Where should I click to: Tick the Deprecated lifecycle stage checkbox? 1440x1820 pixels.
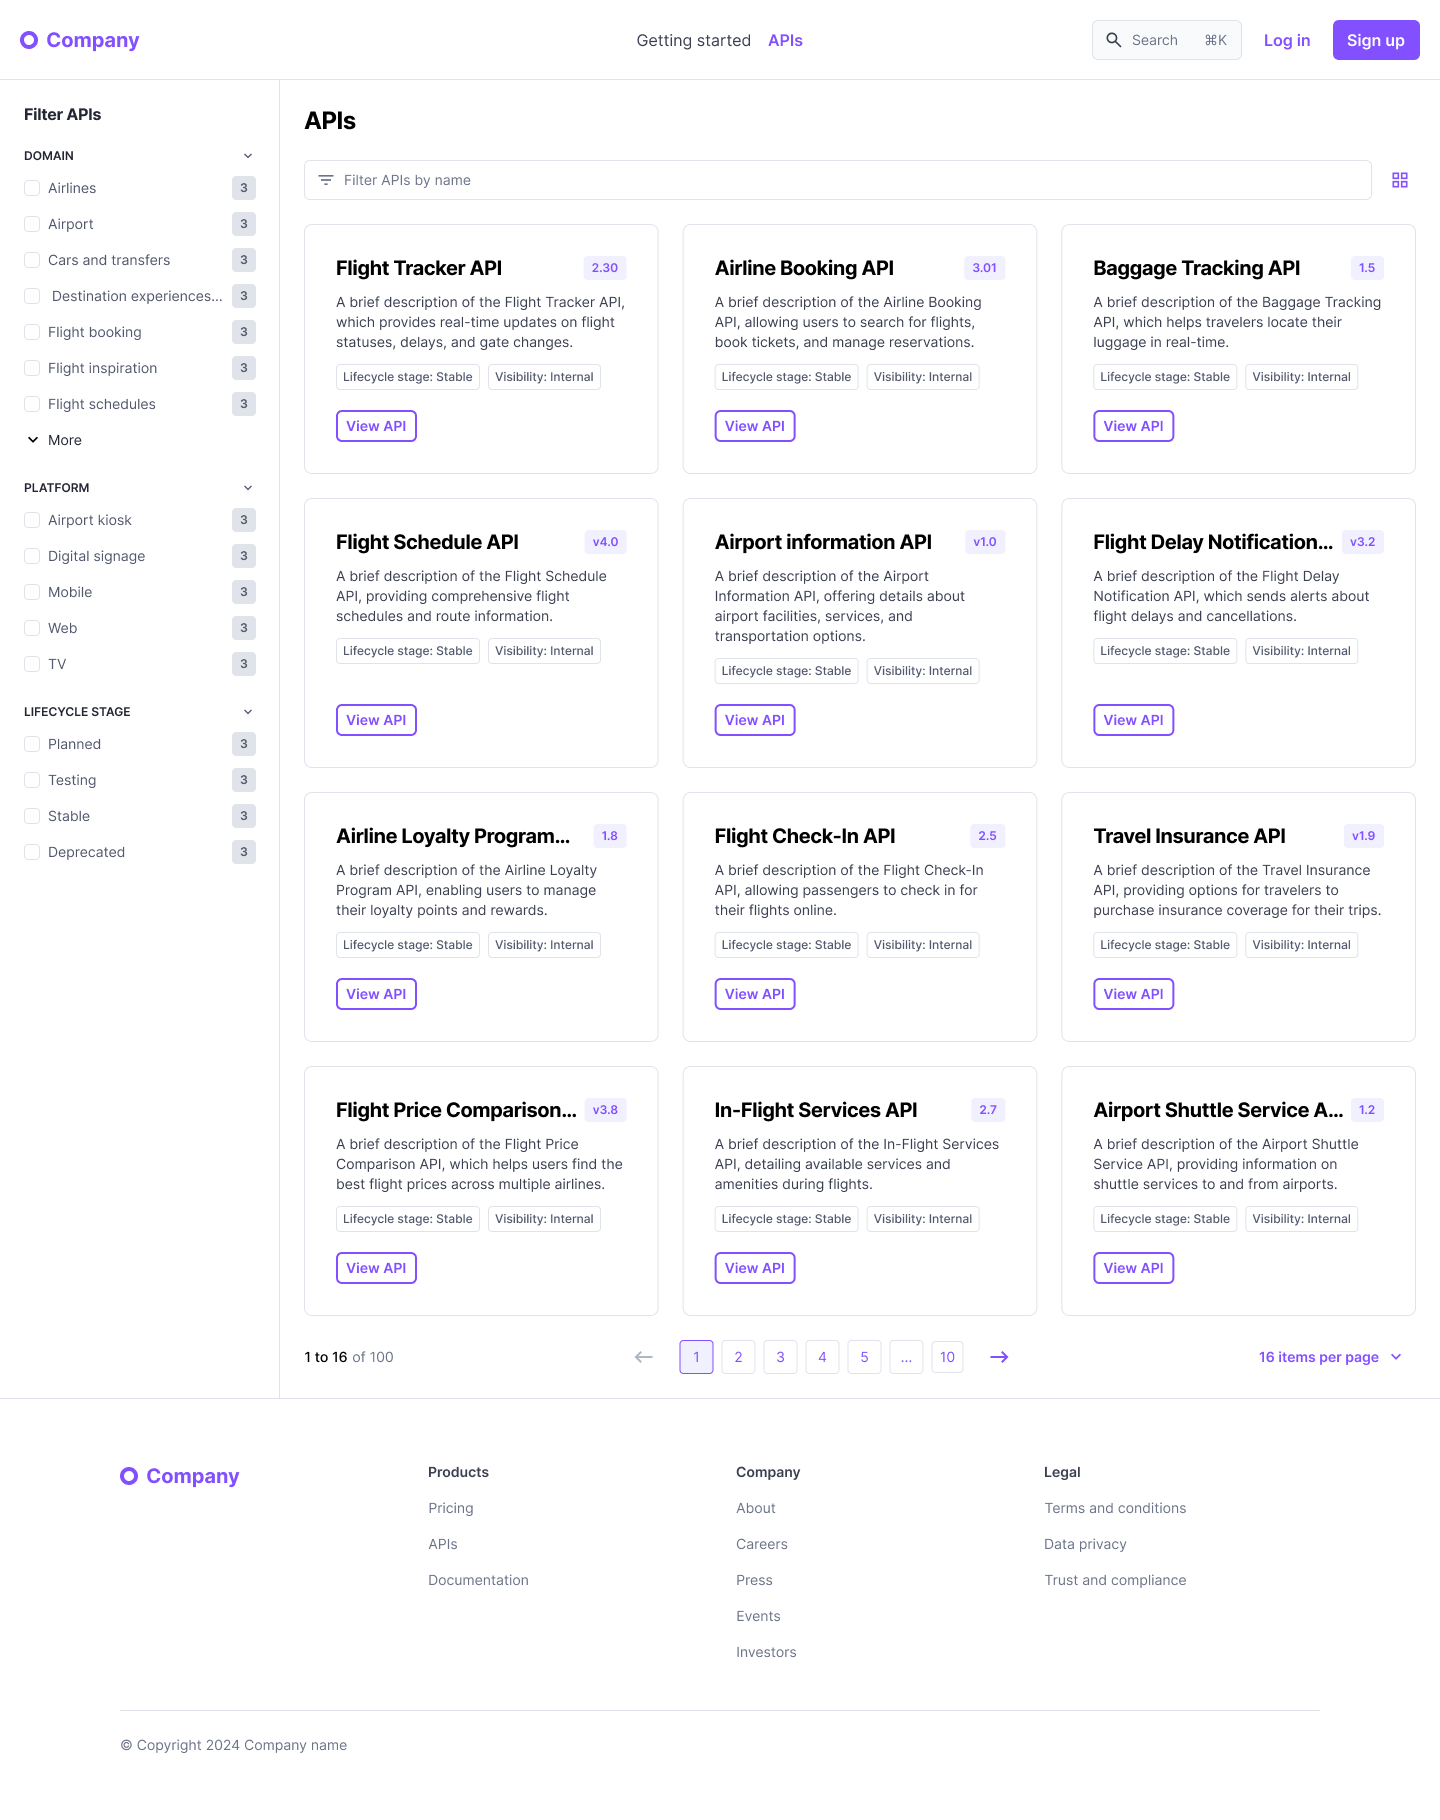point(32,852)
